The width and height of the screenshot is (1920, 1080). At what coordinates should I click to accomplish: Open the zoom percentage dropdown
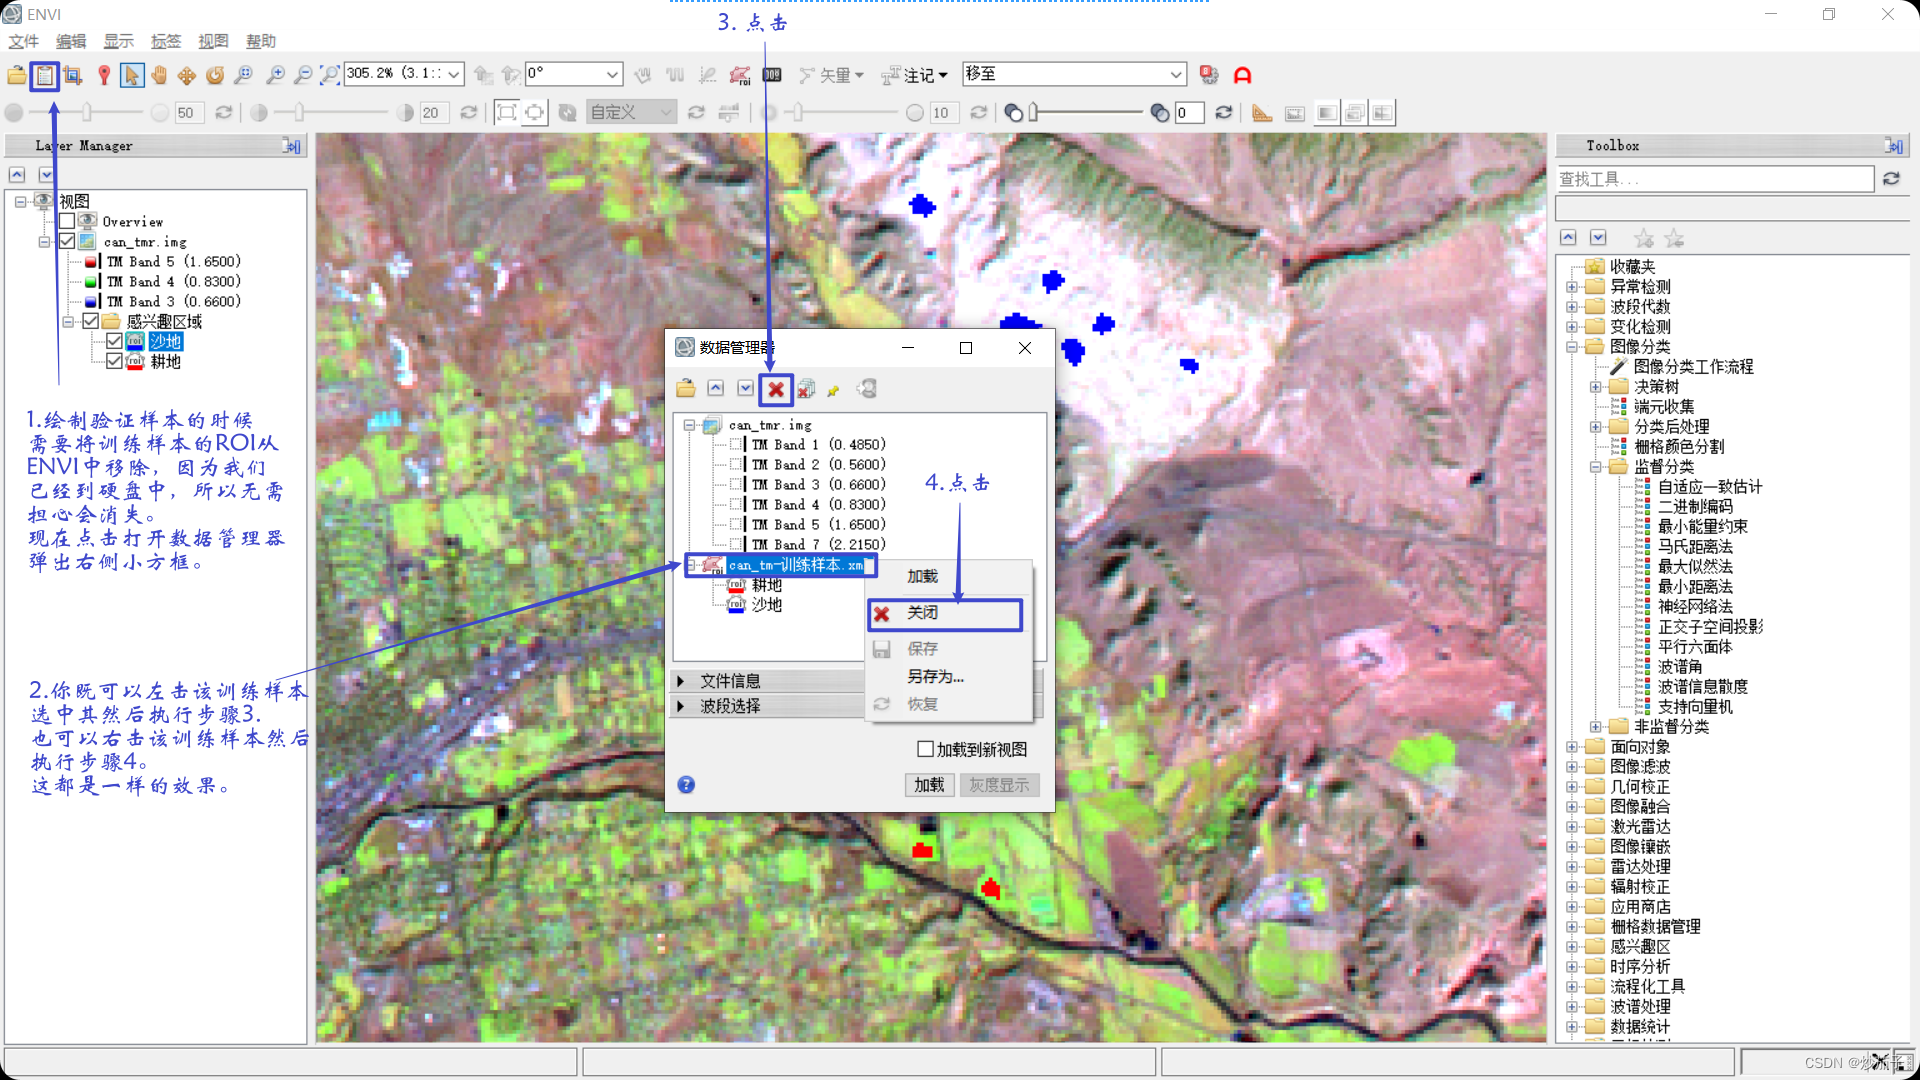coord(454,74)
